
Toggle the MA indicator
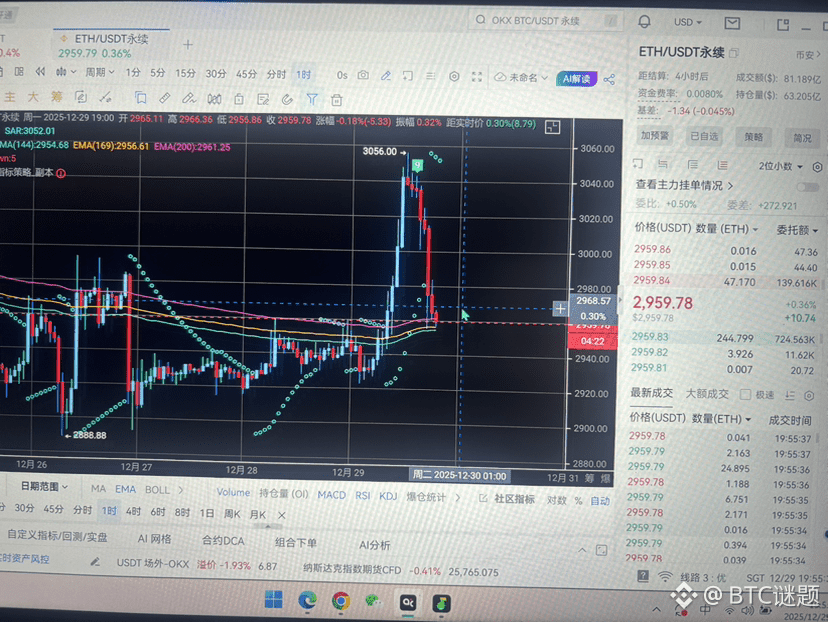(98, 488)
